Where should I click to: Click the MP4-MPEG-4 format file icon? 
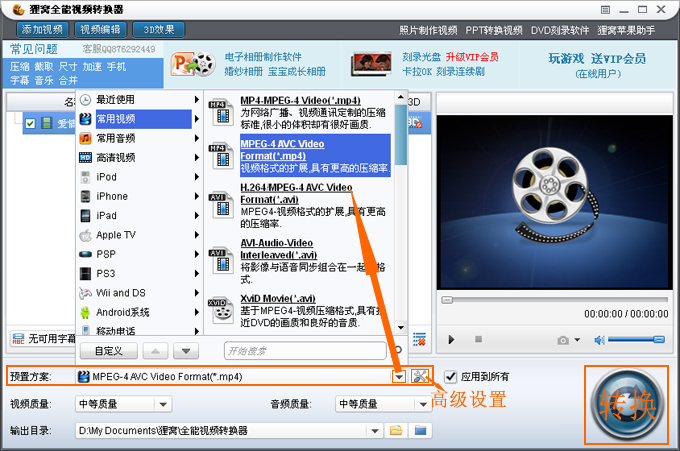point(222,112)
